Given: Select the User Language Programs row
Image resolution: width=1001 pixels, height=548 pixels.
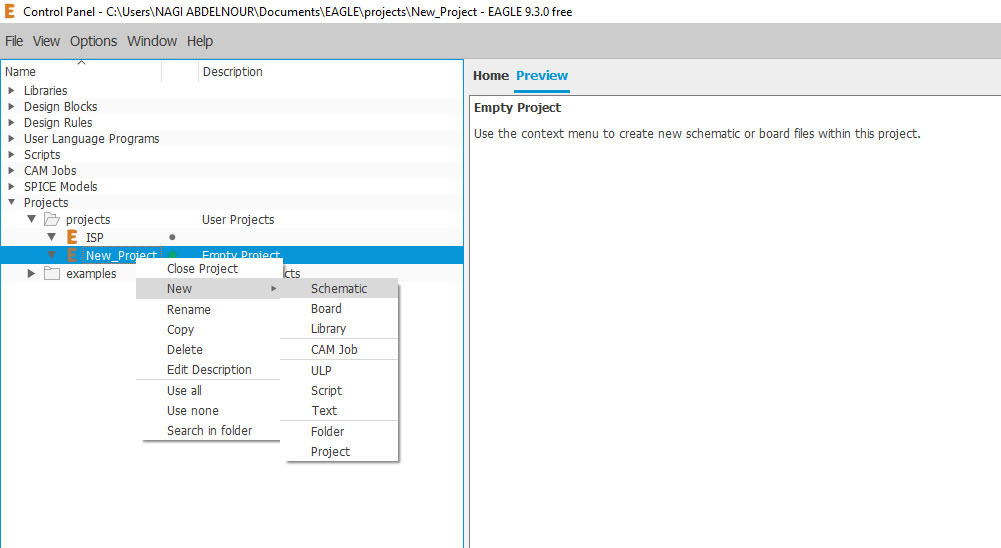Looking at the screenshot, I should (x=232, y=139).
